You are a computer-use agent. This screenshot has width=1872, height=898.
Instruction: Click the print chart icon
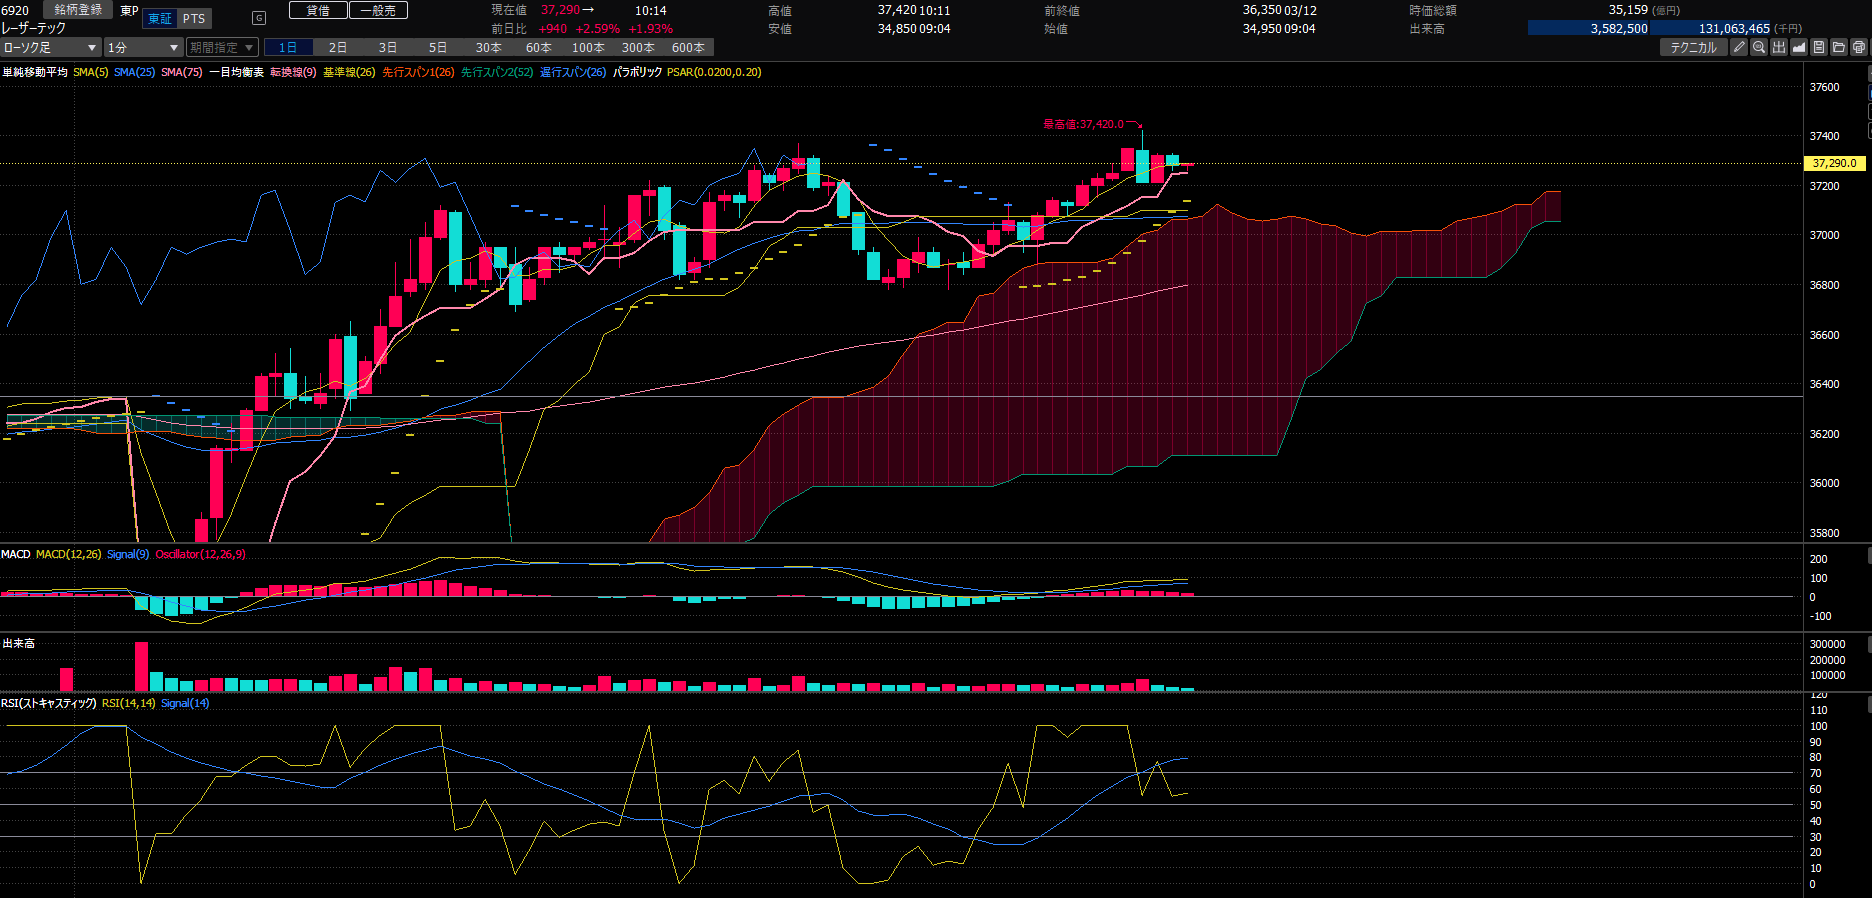(x=1859, y=47)
